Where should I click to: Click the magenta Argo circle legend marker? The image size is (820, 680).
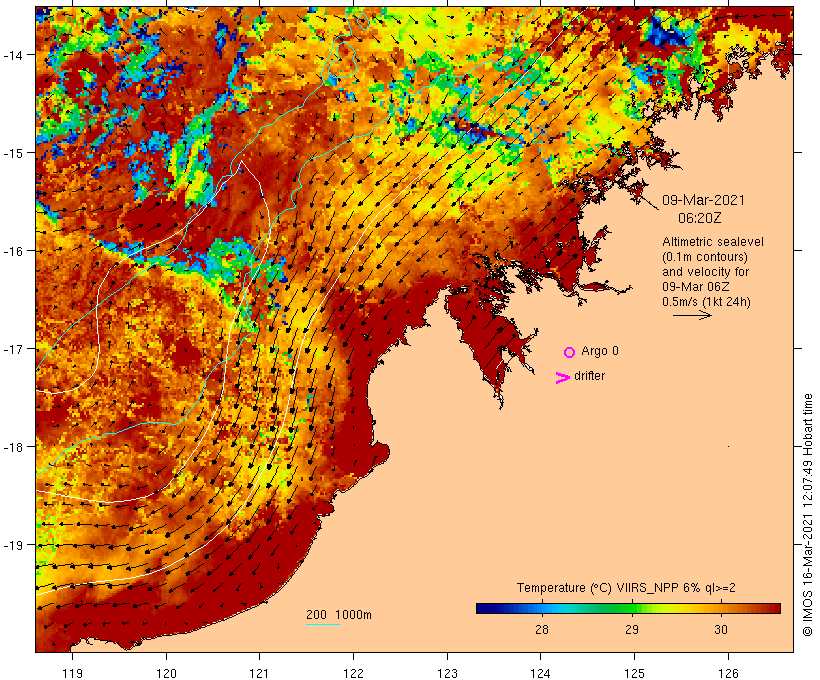point(570,352)
